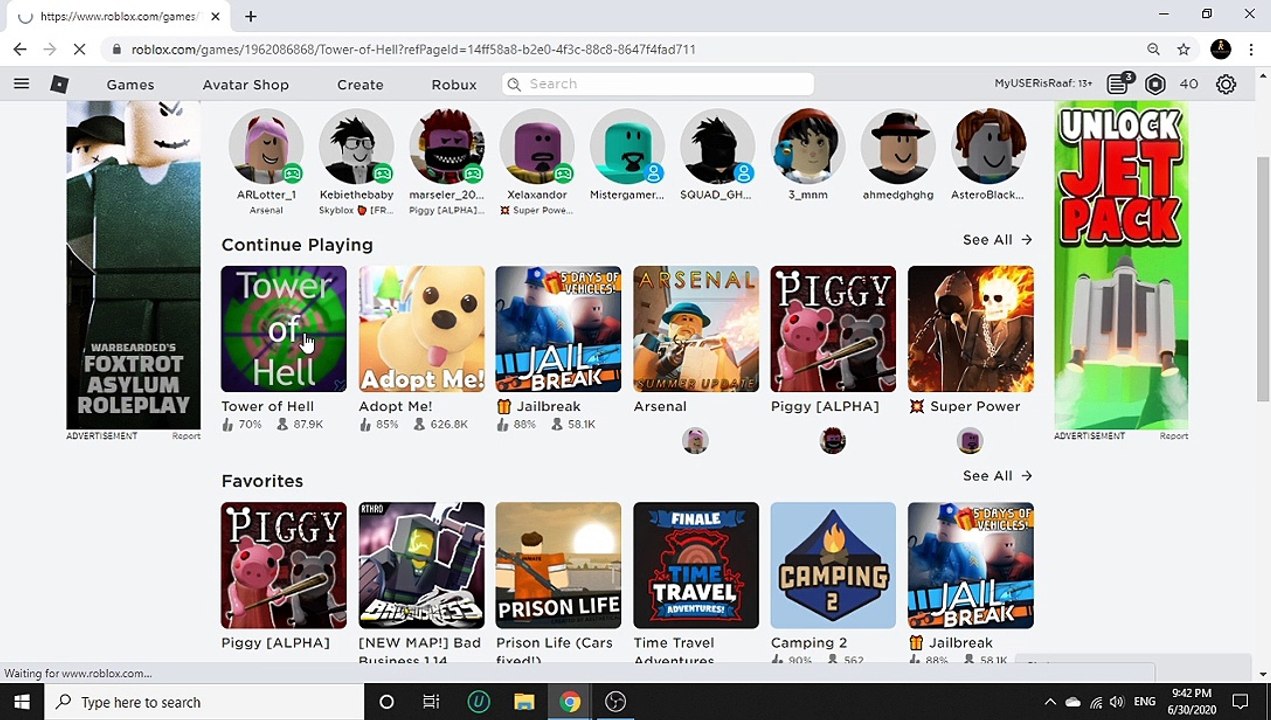Open the Robux tab
1271x720 pixels.
pos(454,84)
